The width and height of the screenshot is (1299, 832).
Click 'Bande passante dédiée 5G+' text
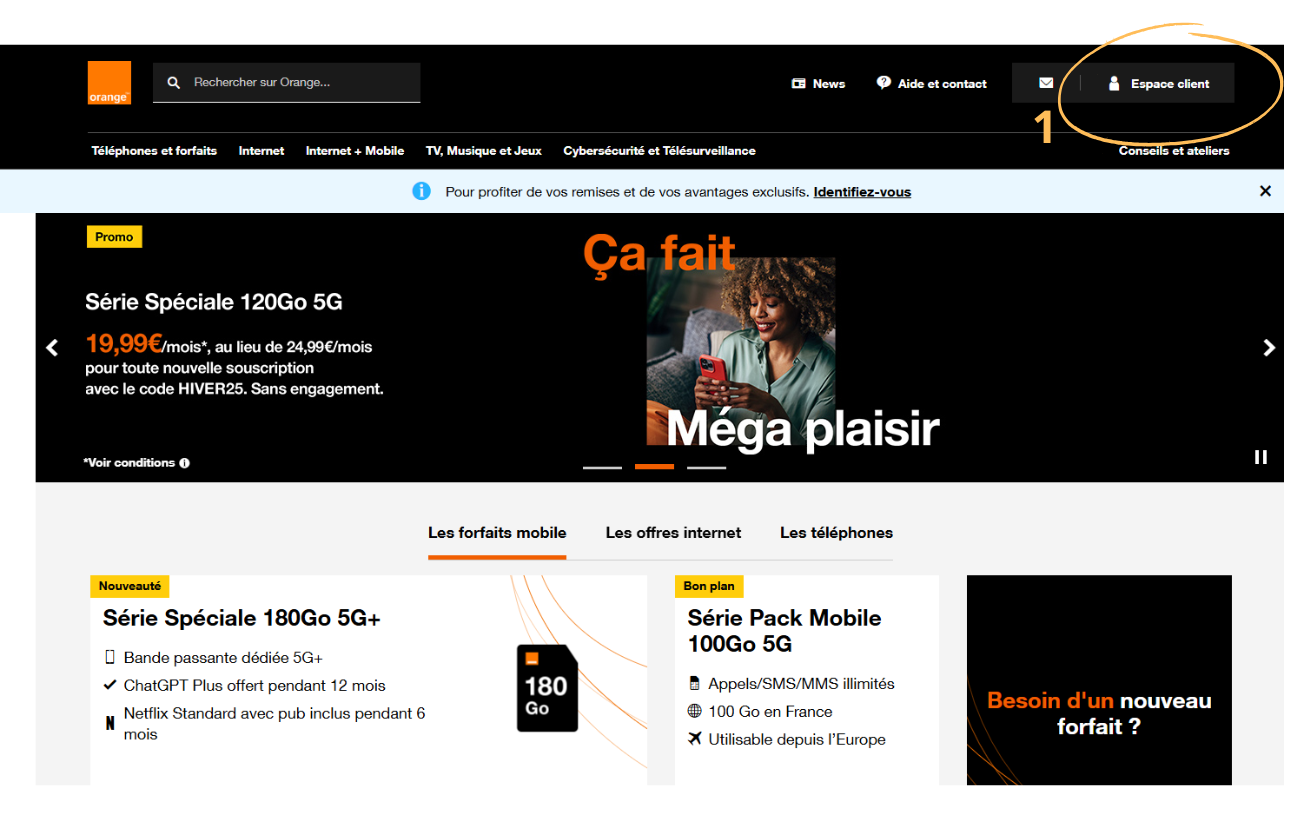(x=223, y=658)
